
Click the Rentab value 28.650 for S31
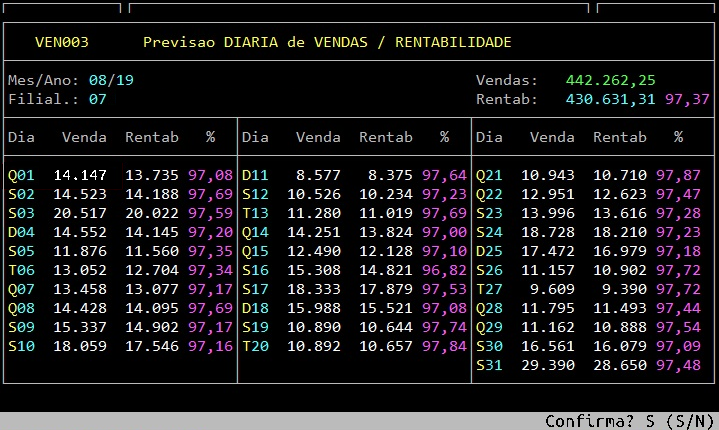(x=620, y=365)
